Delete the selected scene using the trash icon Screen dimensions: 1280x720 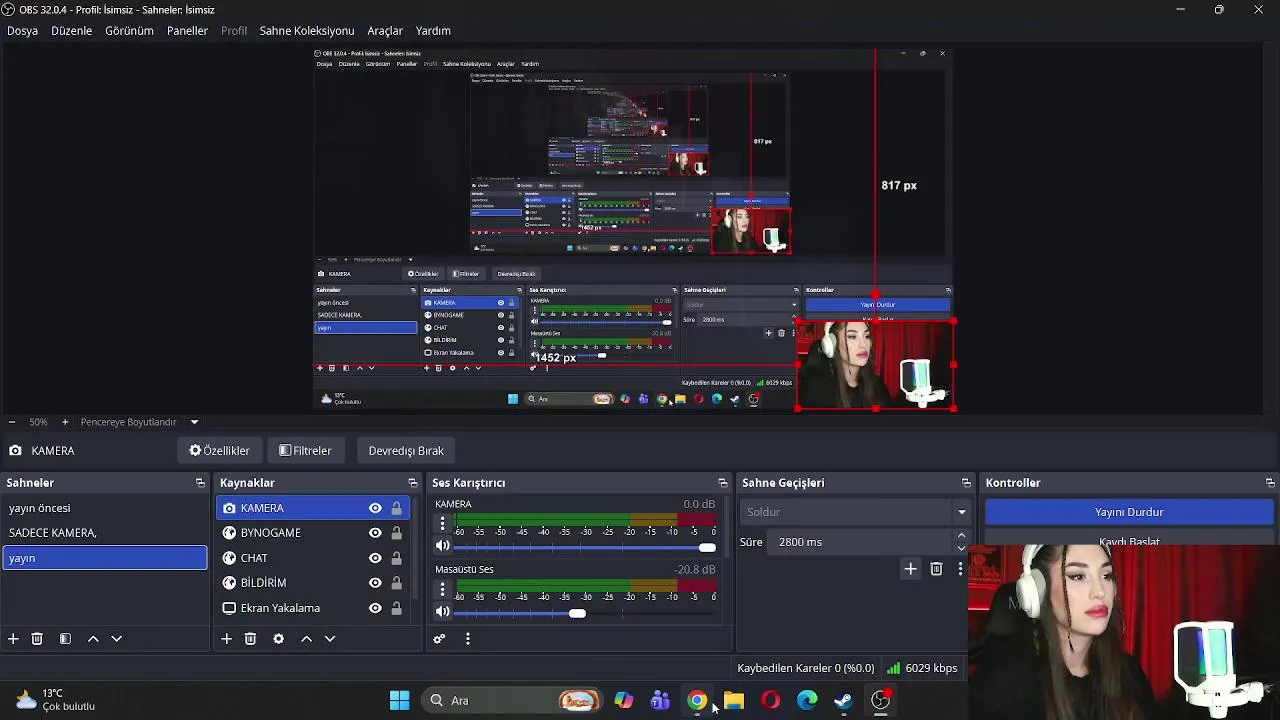(37, 639)
